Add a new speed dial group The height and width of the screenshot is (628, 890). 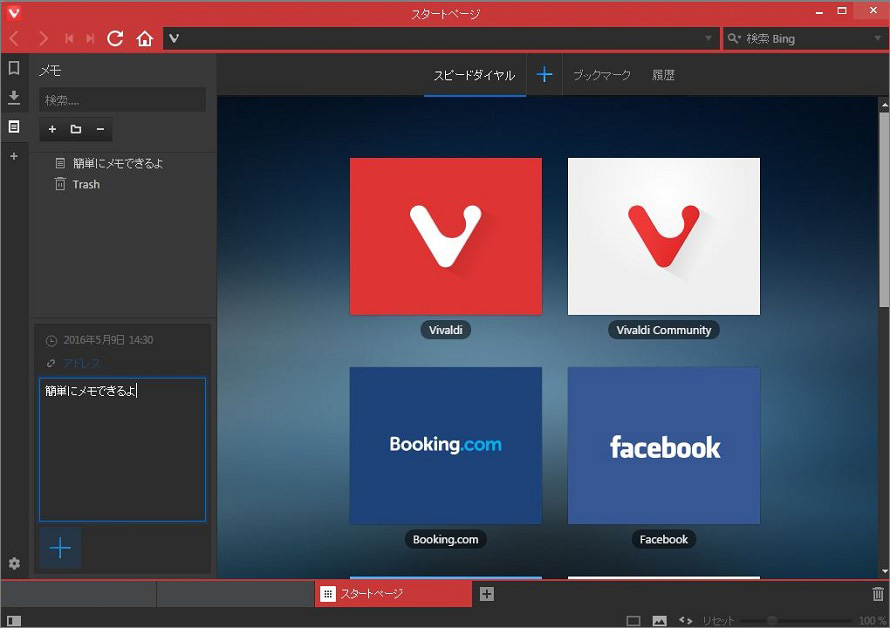coord(544,74)
